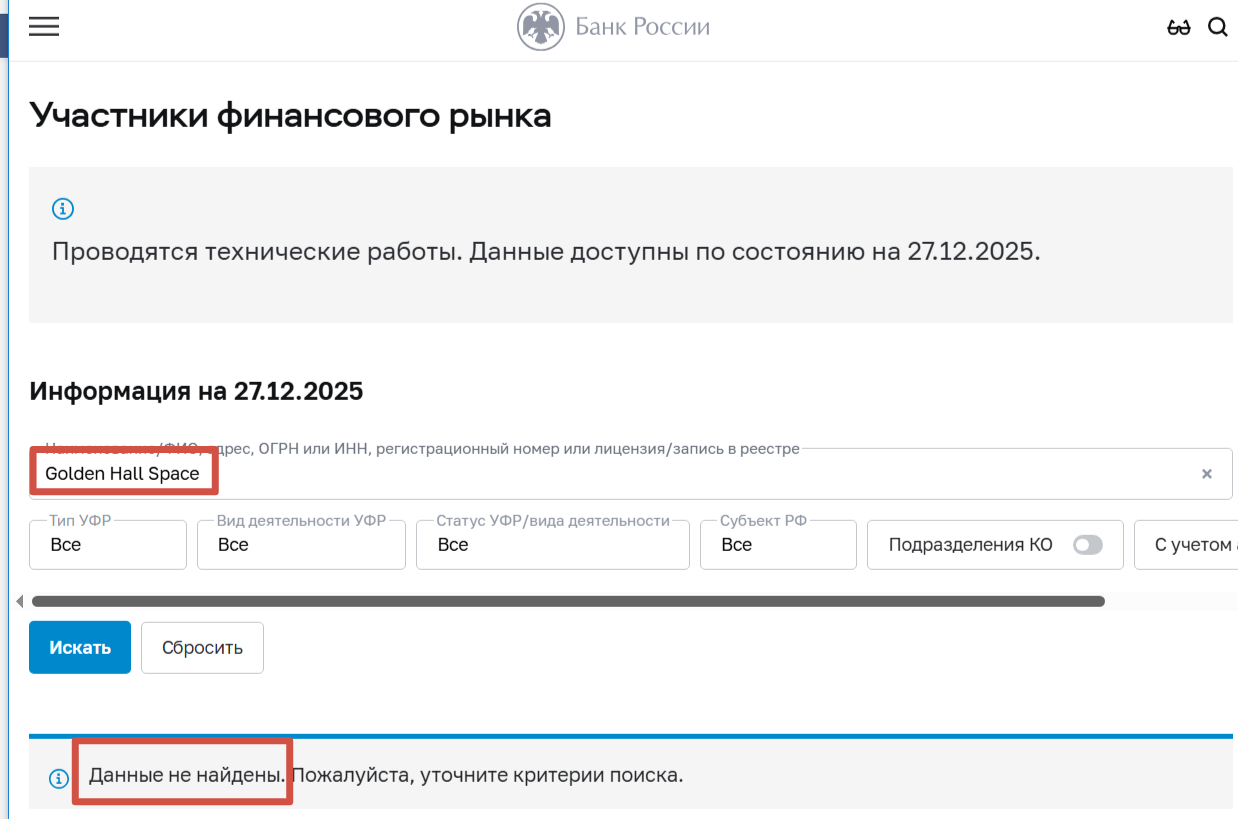
Task: Click the left arrow of the horizontal scrollbar
Action: point(19,601)
